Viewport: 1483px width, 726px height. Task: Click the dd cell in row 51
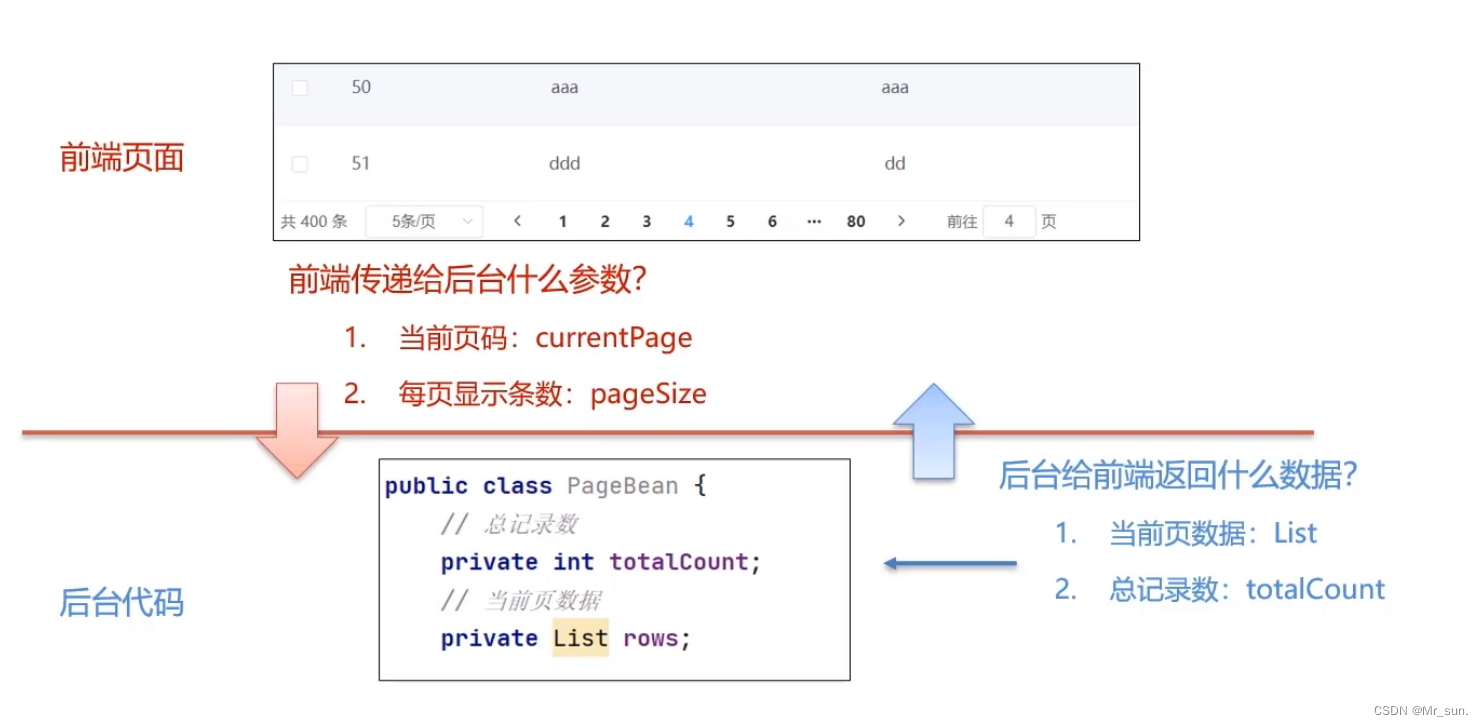[x=895, y=163]
